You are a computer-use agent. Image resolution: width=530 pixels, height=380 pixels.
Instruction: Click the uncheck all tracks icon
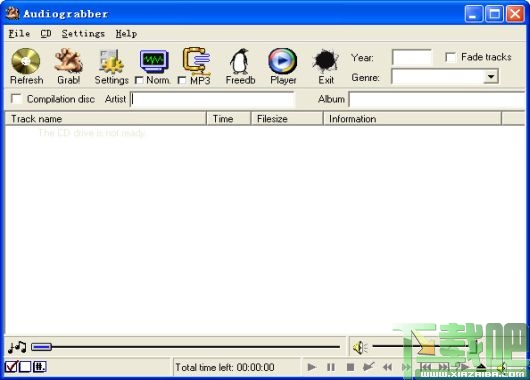click(x=25, y=367)
